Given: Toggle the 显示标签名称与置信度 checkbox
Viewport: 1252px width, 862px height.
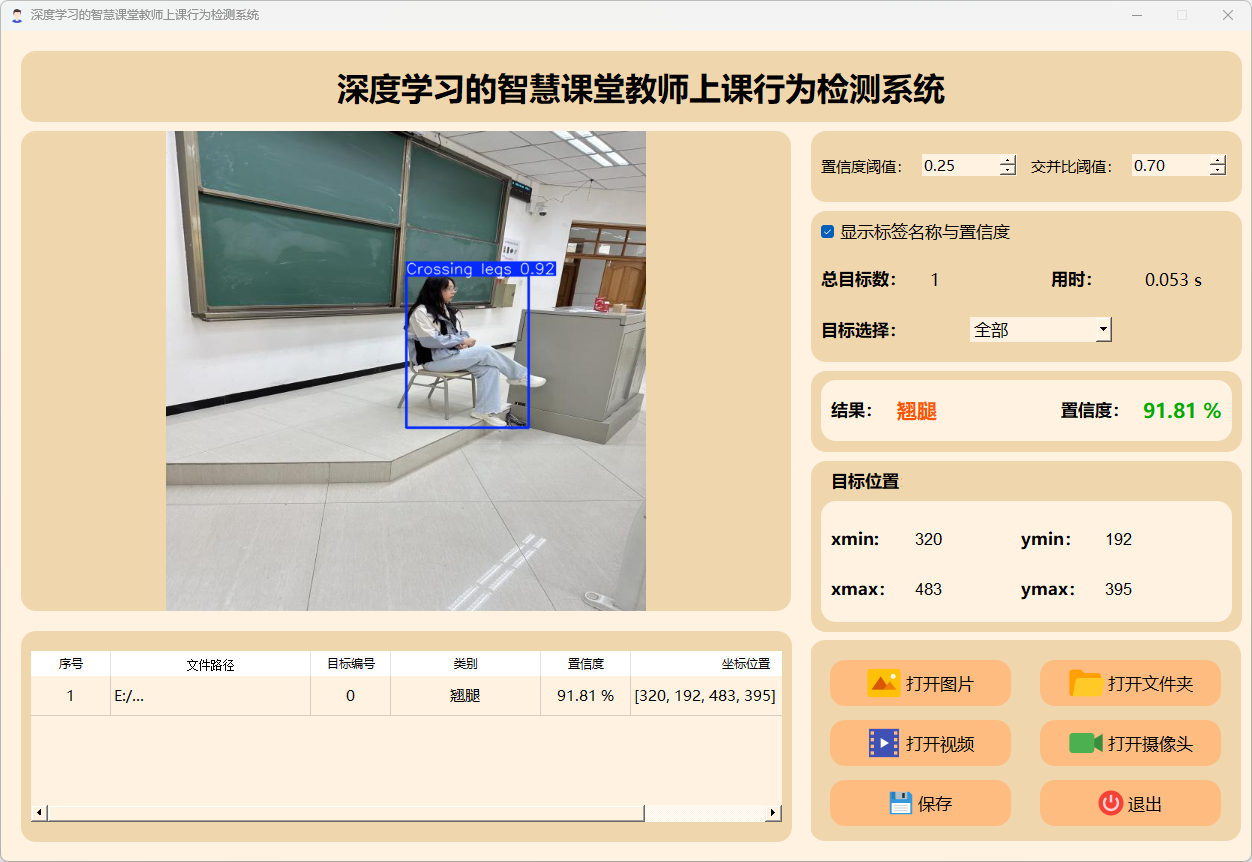Looking at the screenshot, I should tap(828, 232).
